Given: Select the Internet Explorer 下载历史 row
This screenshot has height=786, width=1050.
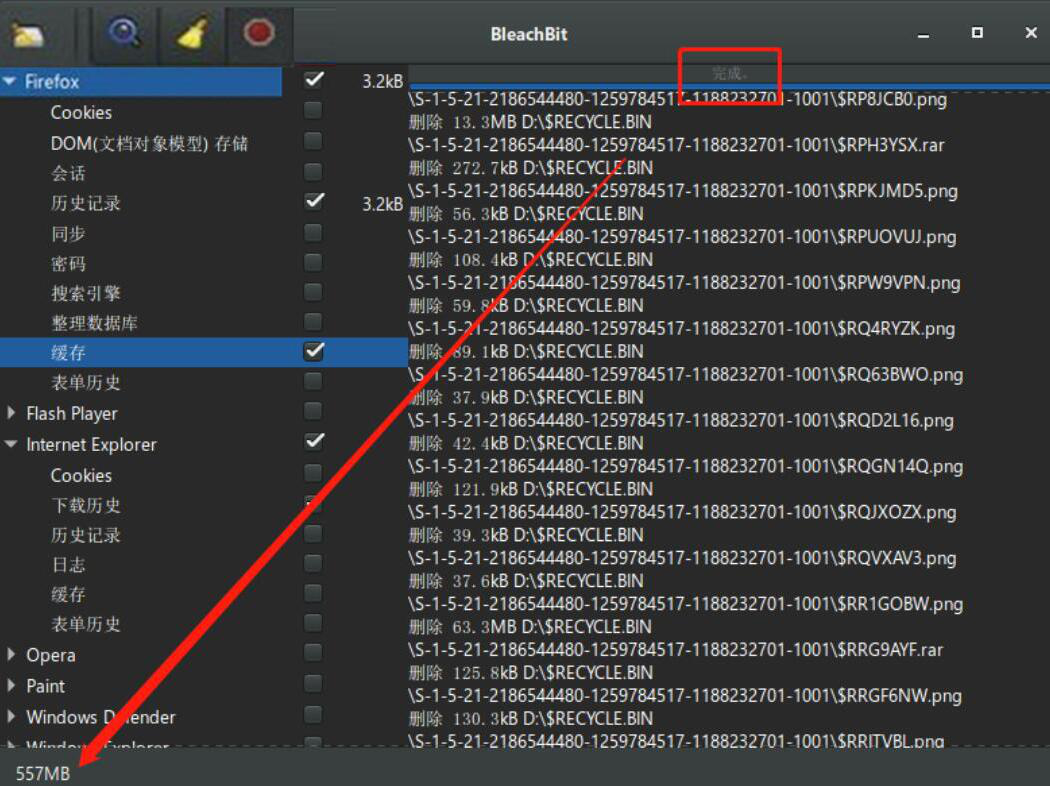Looking at the screenshot, I should coord(204,505).
